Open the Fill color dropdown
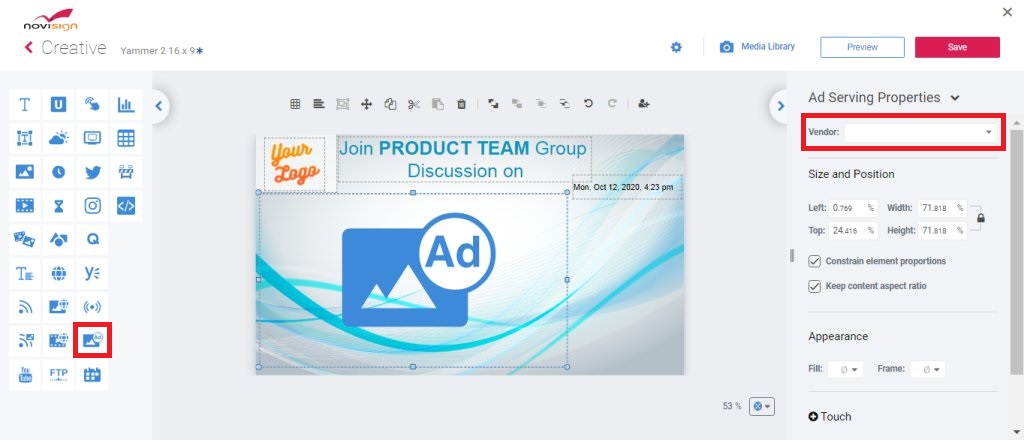This screenshot has width=1024, height=440. pos(846,369)
